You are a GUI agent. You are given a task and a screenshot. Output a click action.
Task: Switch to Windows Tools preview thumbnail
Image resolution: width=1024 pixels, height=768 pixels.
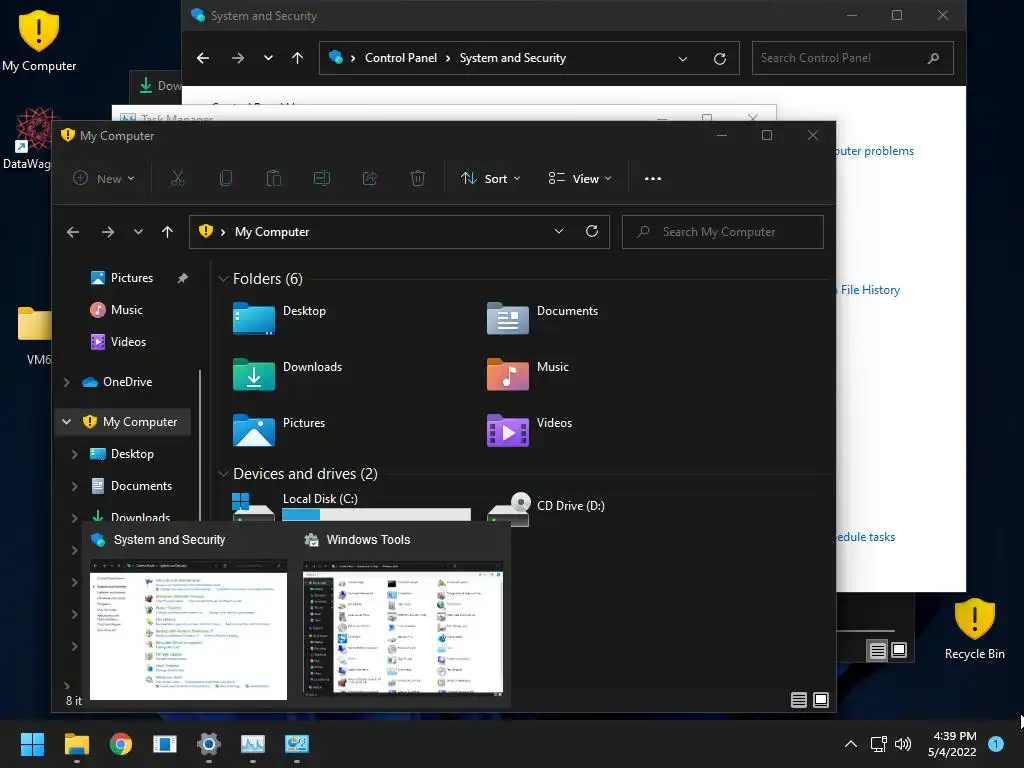coord(403,628)
